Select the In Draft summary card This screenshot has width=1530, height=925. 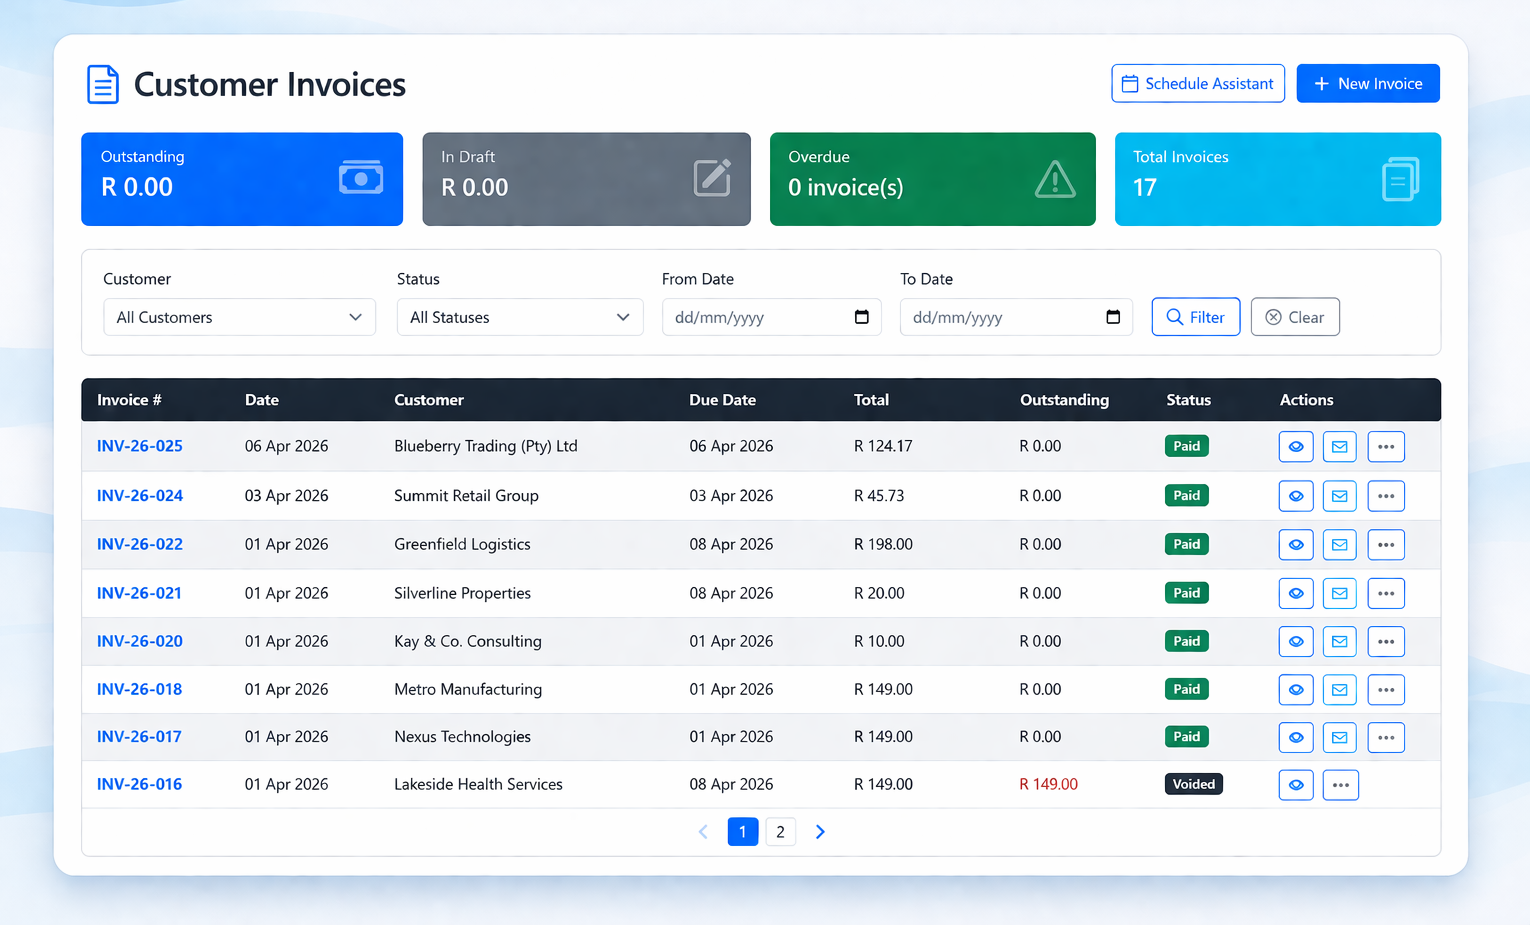[x=586, y=179]
